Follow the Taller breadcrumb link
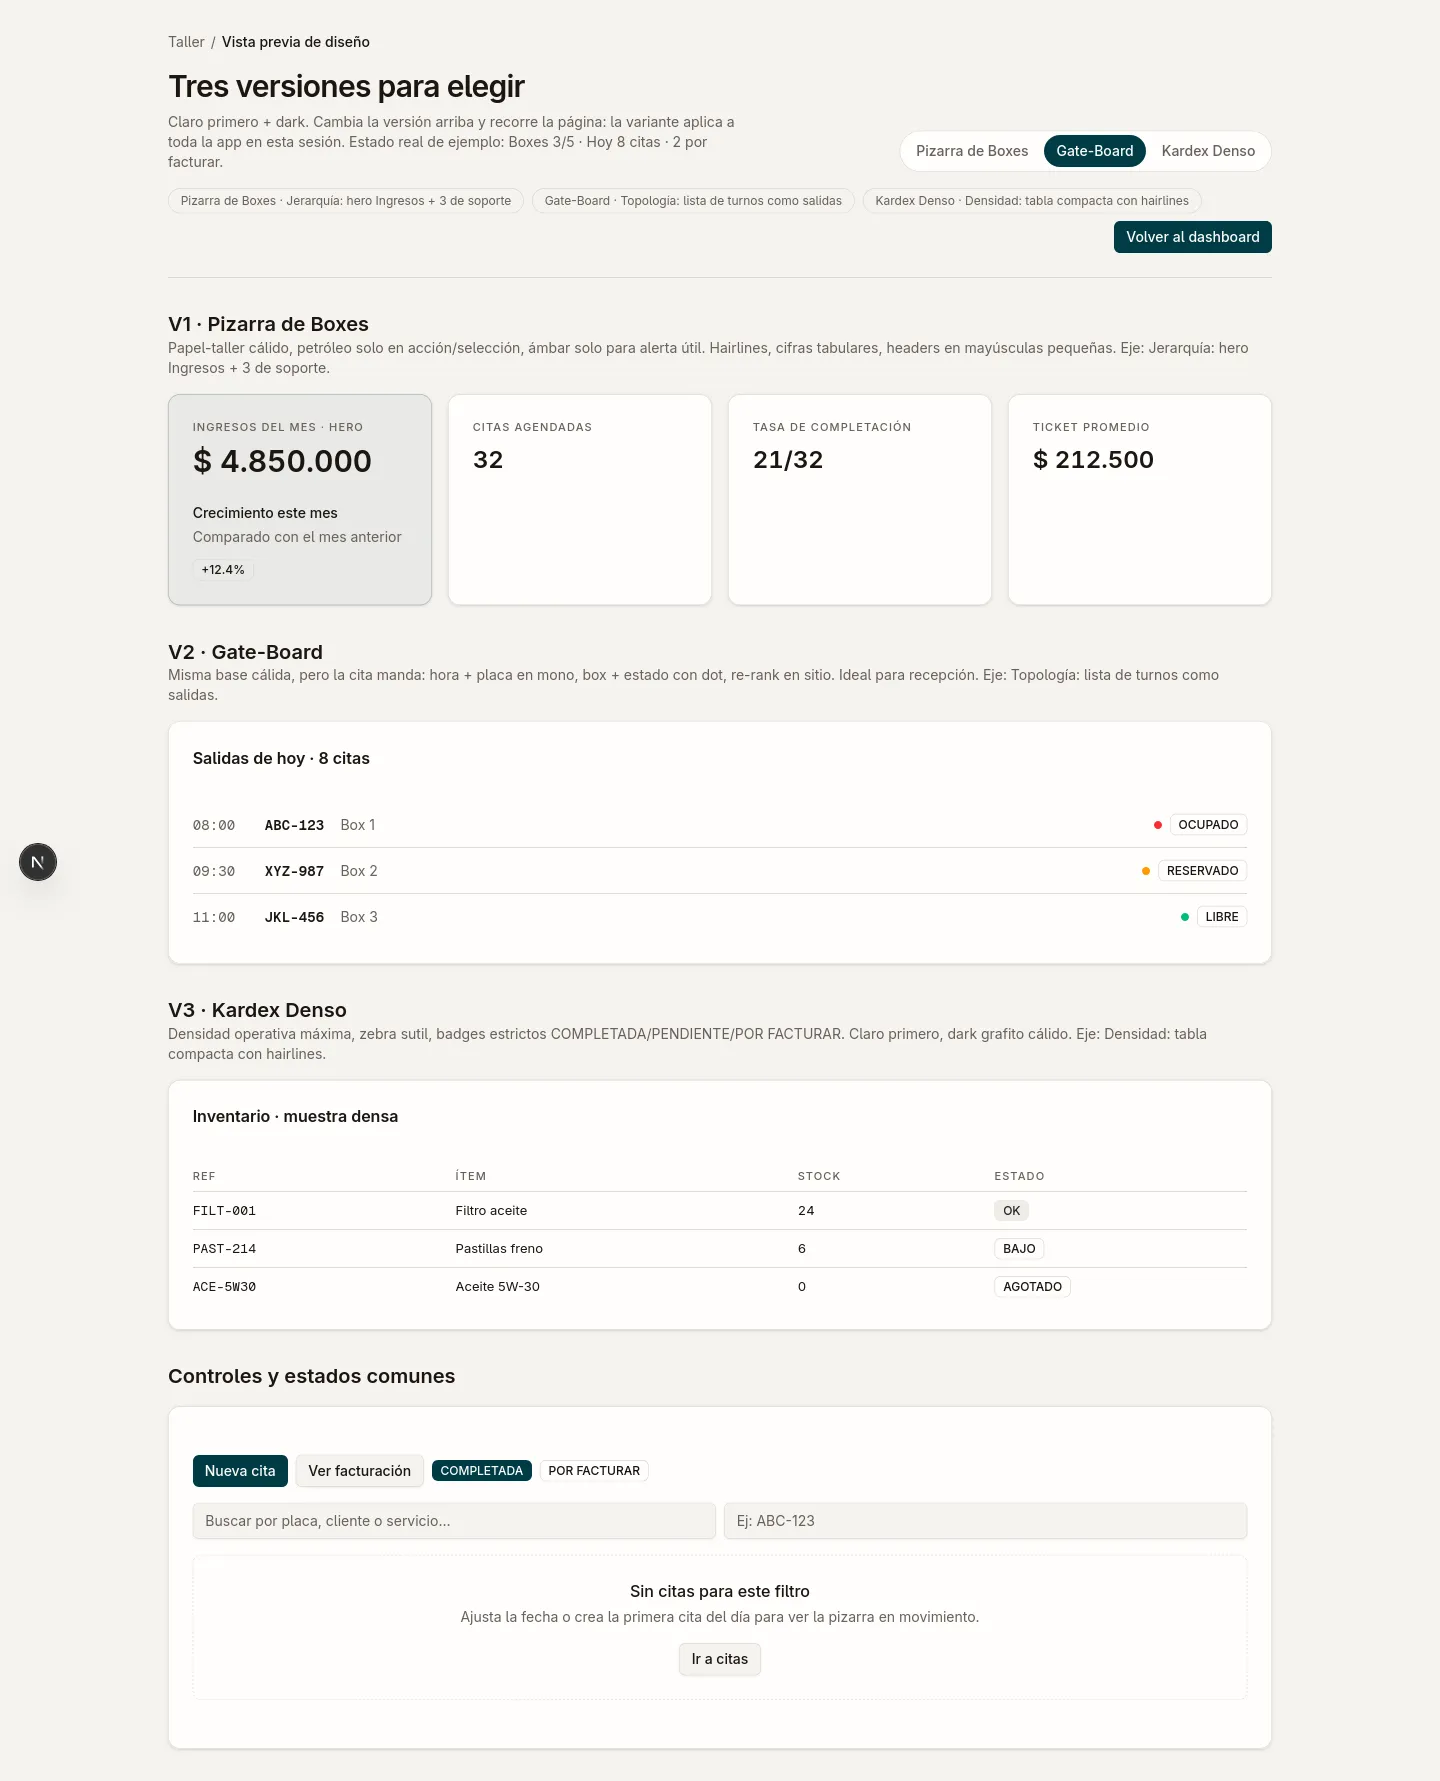Screen dimensions: 1440x1781 pyautogui.click(x=186, y=42)
